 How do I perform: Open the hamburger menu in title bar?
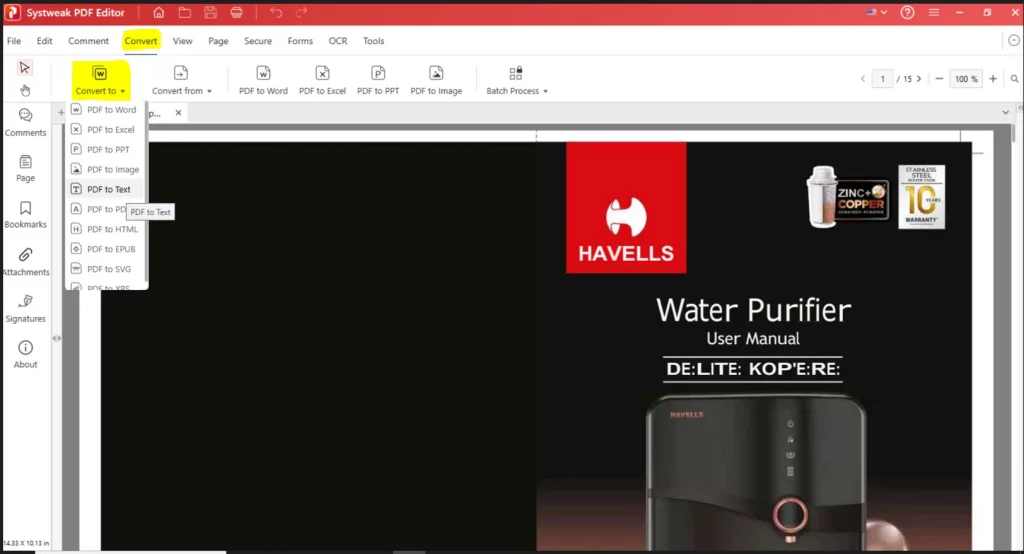[x=934, y=12]
